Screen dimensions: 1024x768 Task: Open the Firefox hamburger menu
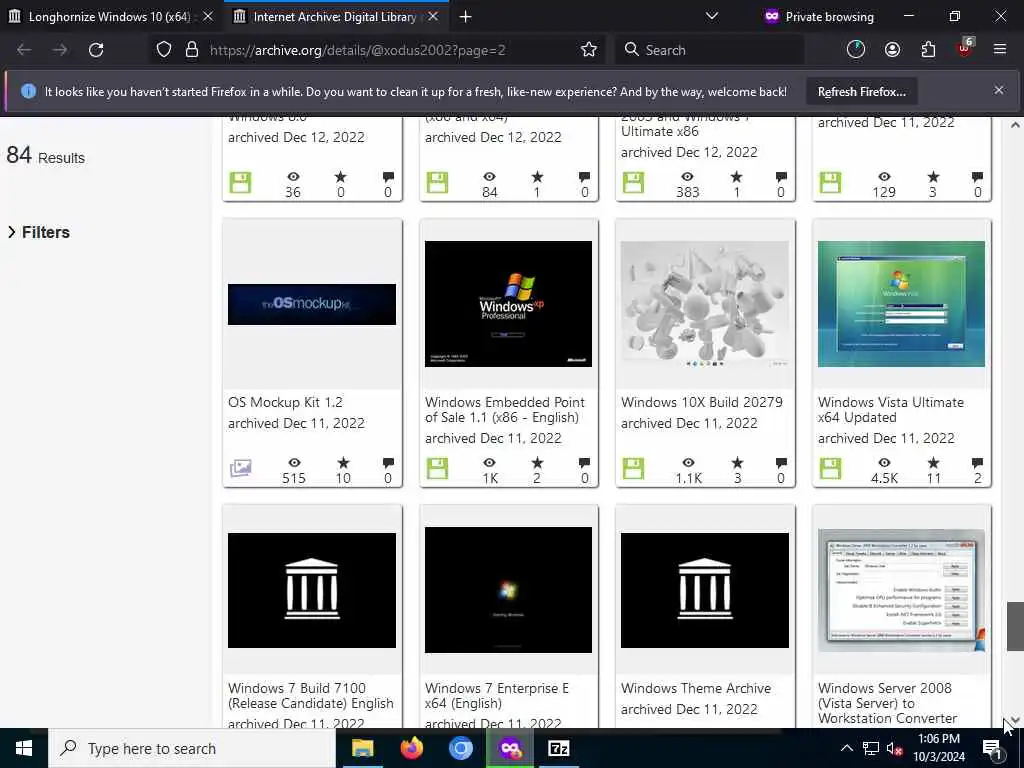[1000, 49]
